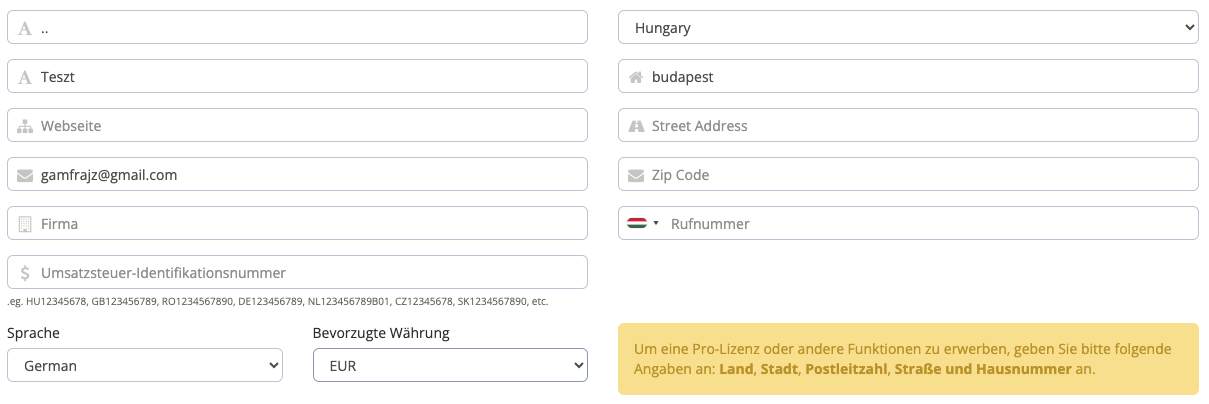This screenshot has height=404, width=1209.
Task: Click the yellow Pro-Lizenz notice box
Action: coord(908,359)
